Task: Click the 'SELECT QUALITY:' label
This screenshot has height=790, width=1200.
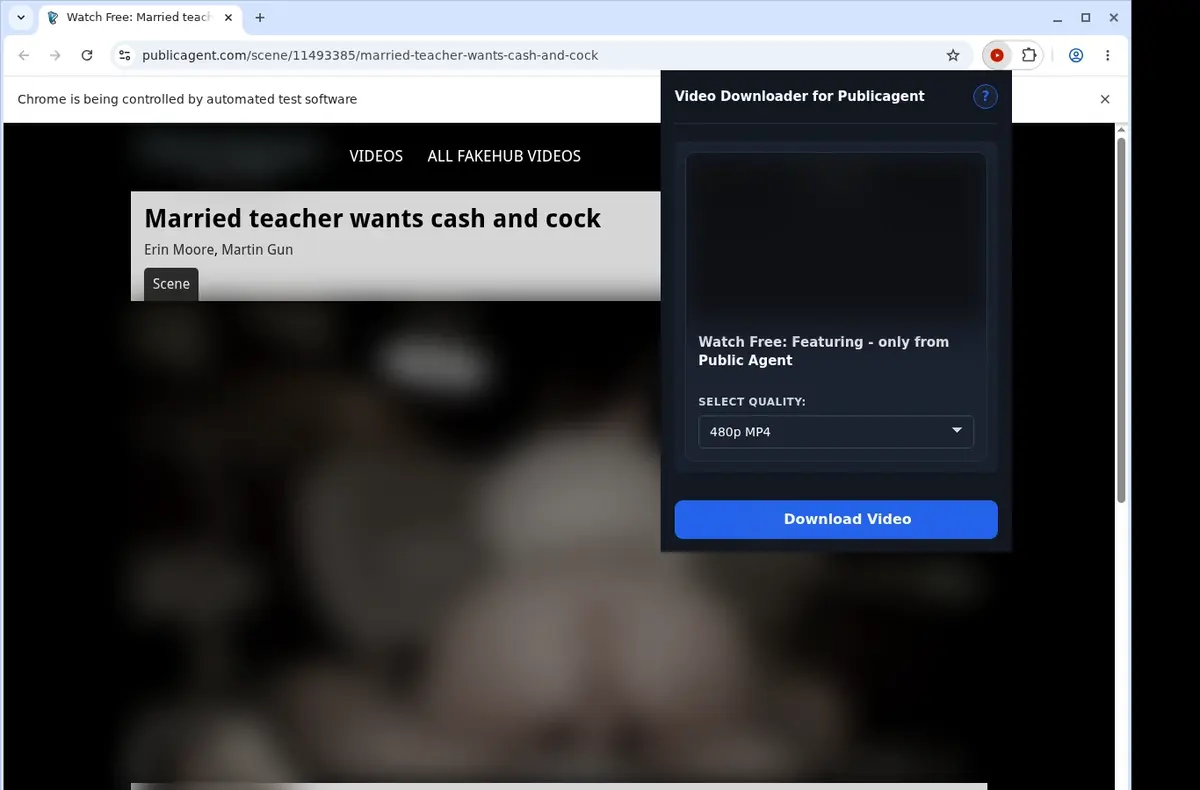Action: tap(752, 402)
